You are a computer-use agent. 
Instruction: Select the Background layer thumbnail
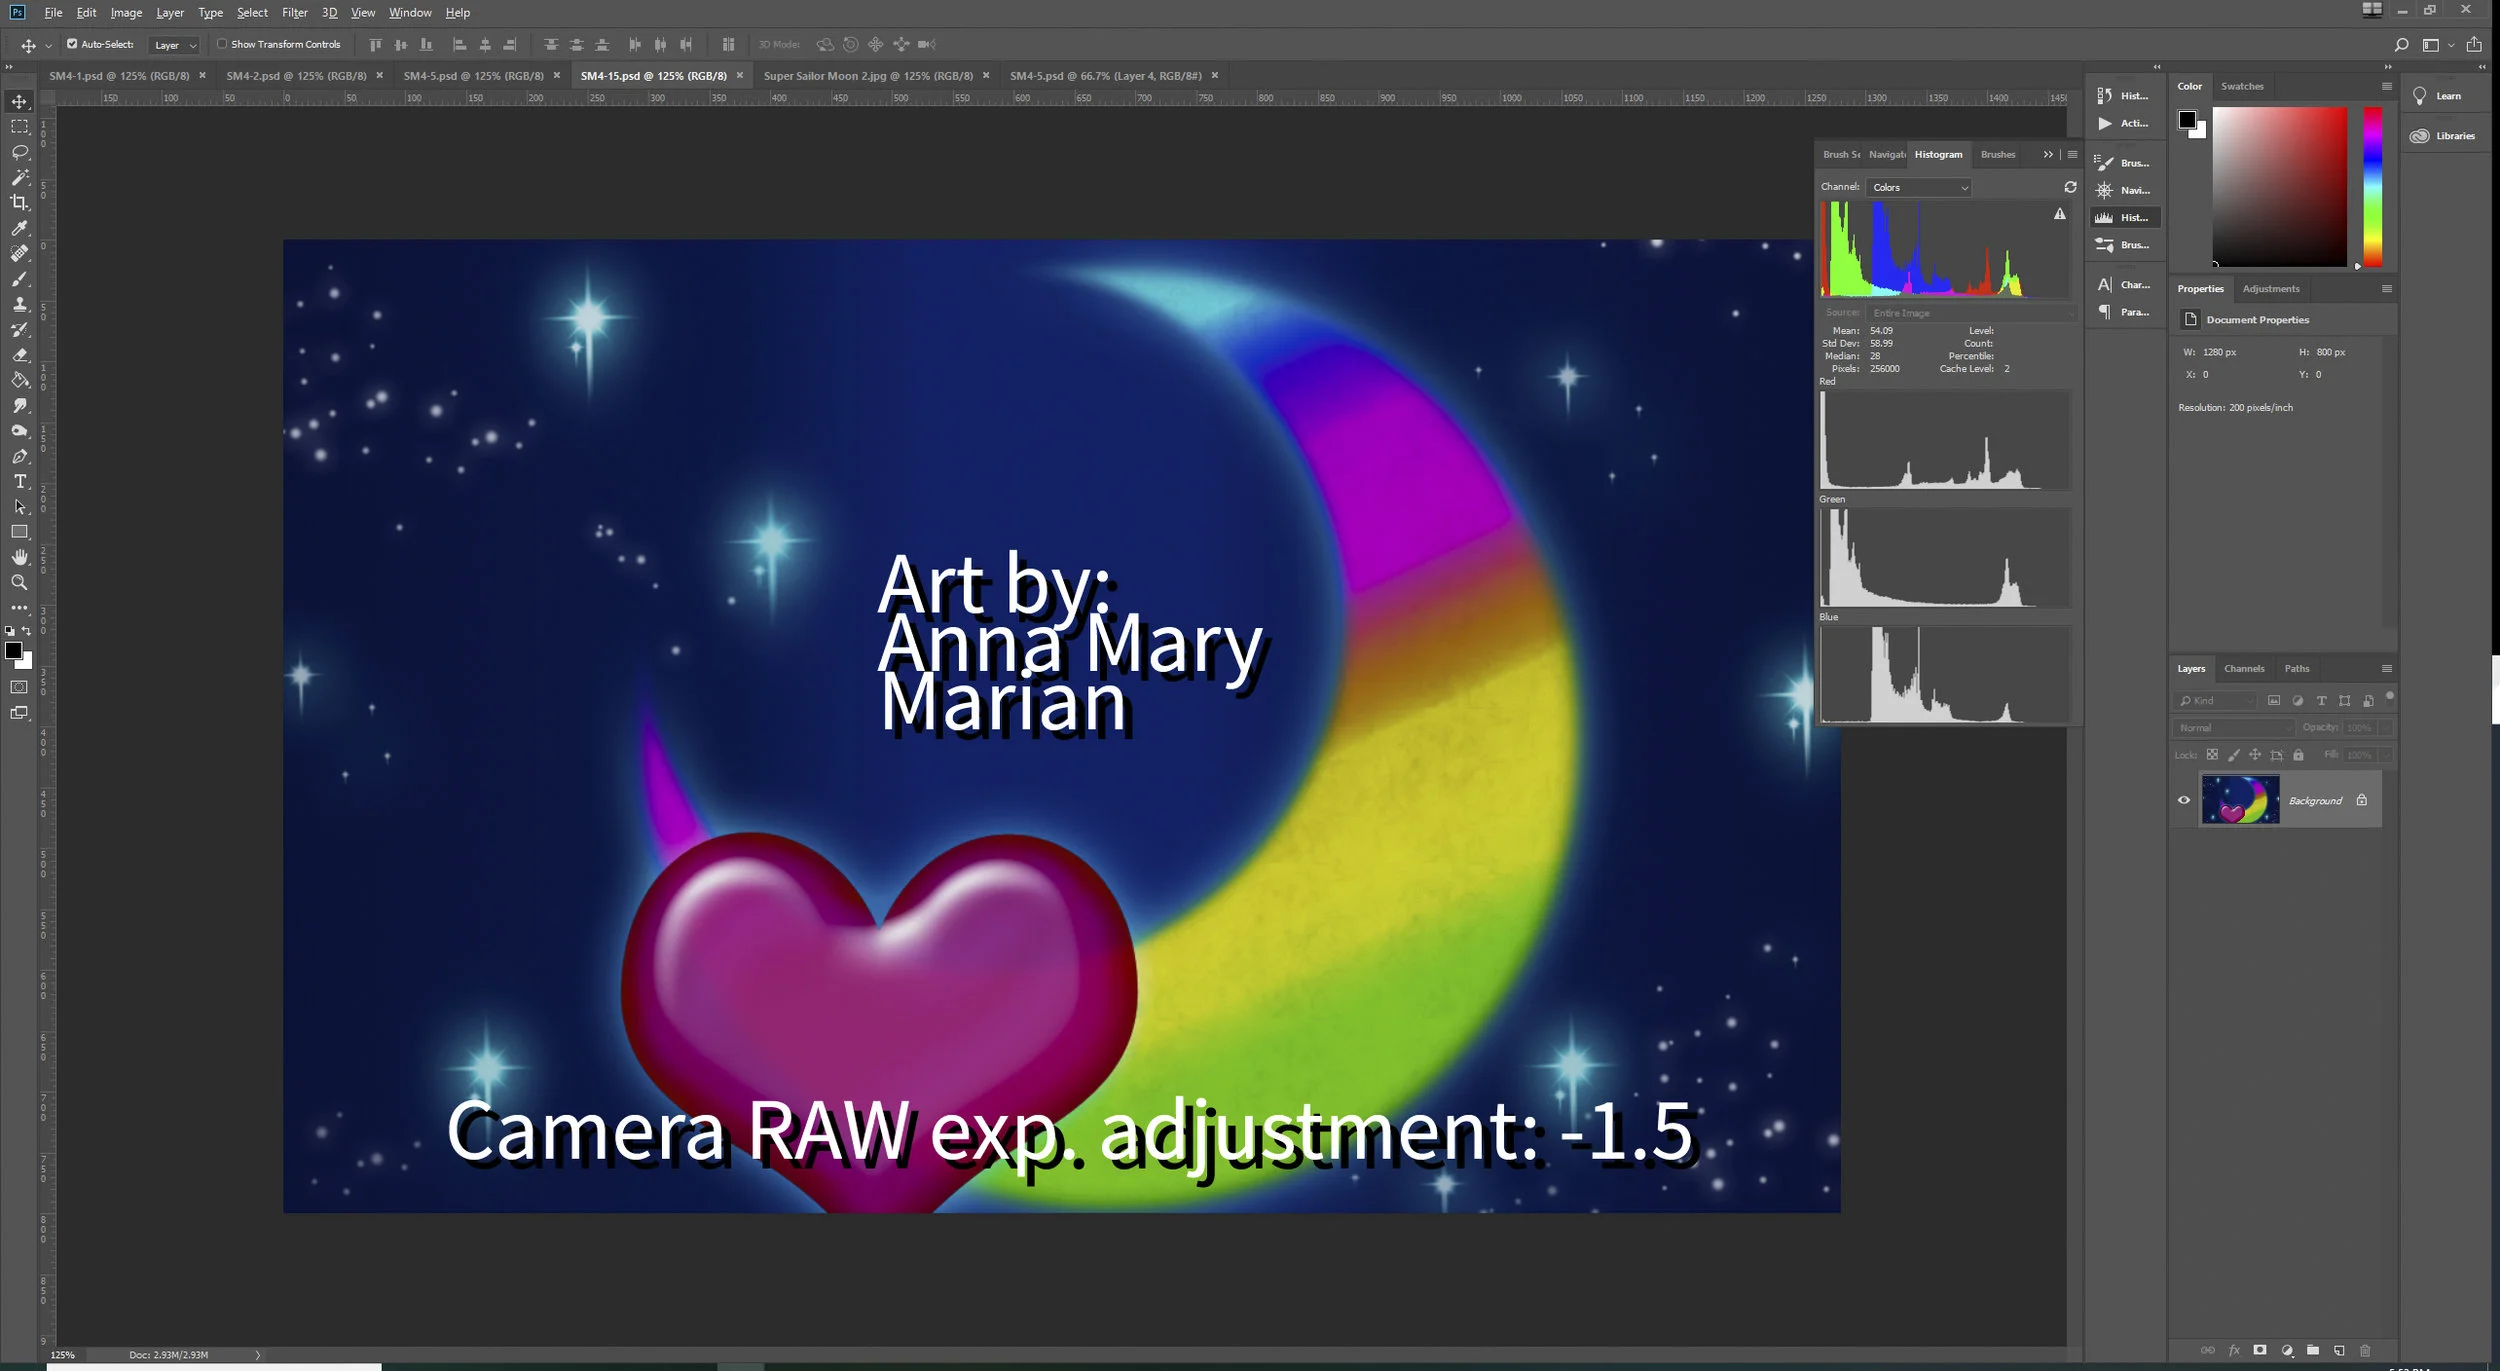(x=2240, y=800)
